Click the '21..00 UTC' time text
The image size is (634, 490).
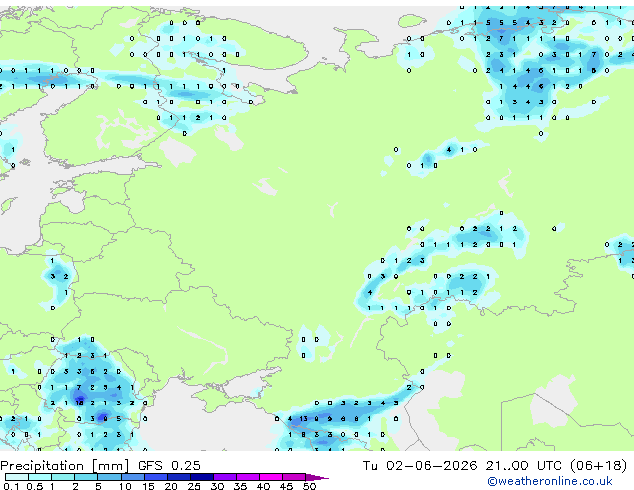coord(524,466)
